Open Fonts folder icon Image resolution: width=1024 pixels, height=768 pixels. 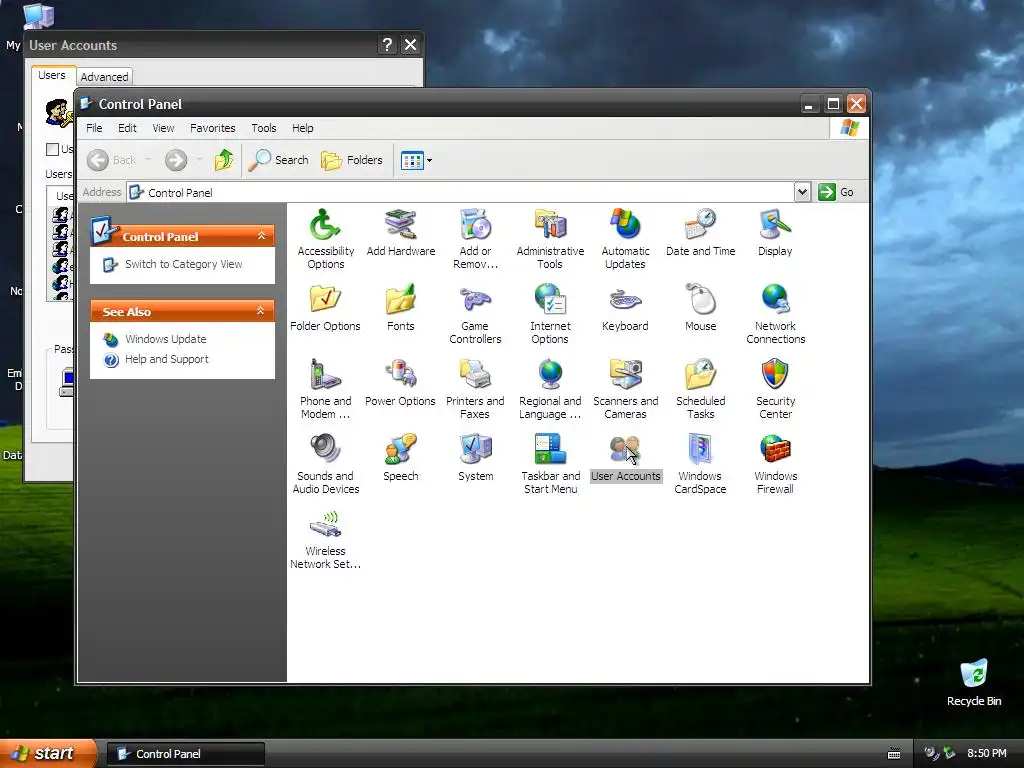(400, 308)
